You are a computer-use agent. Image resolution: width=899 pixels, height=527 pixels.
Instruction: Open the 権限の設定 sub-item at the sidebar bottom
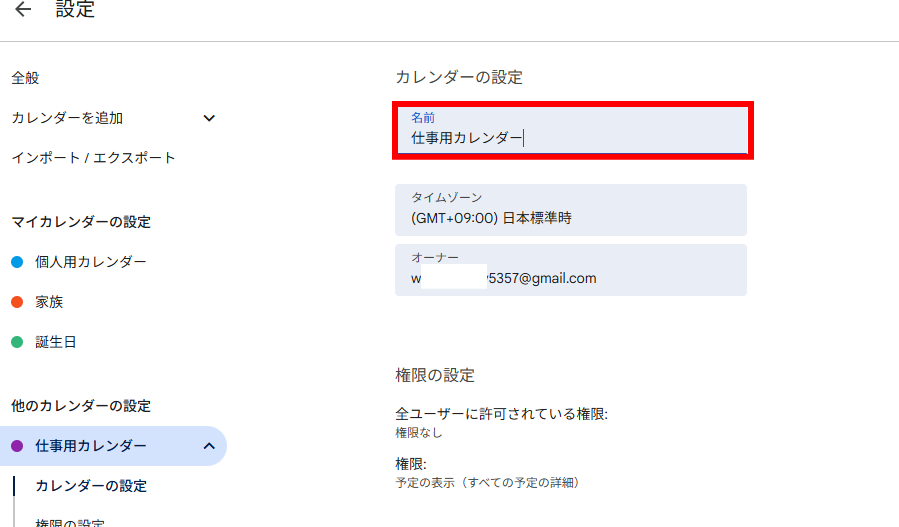pyautogui.click(x=70, y=522)
